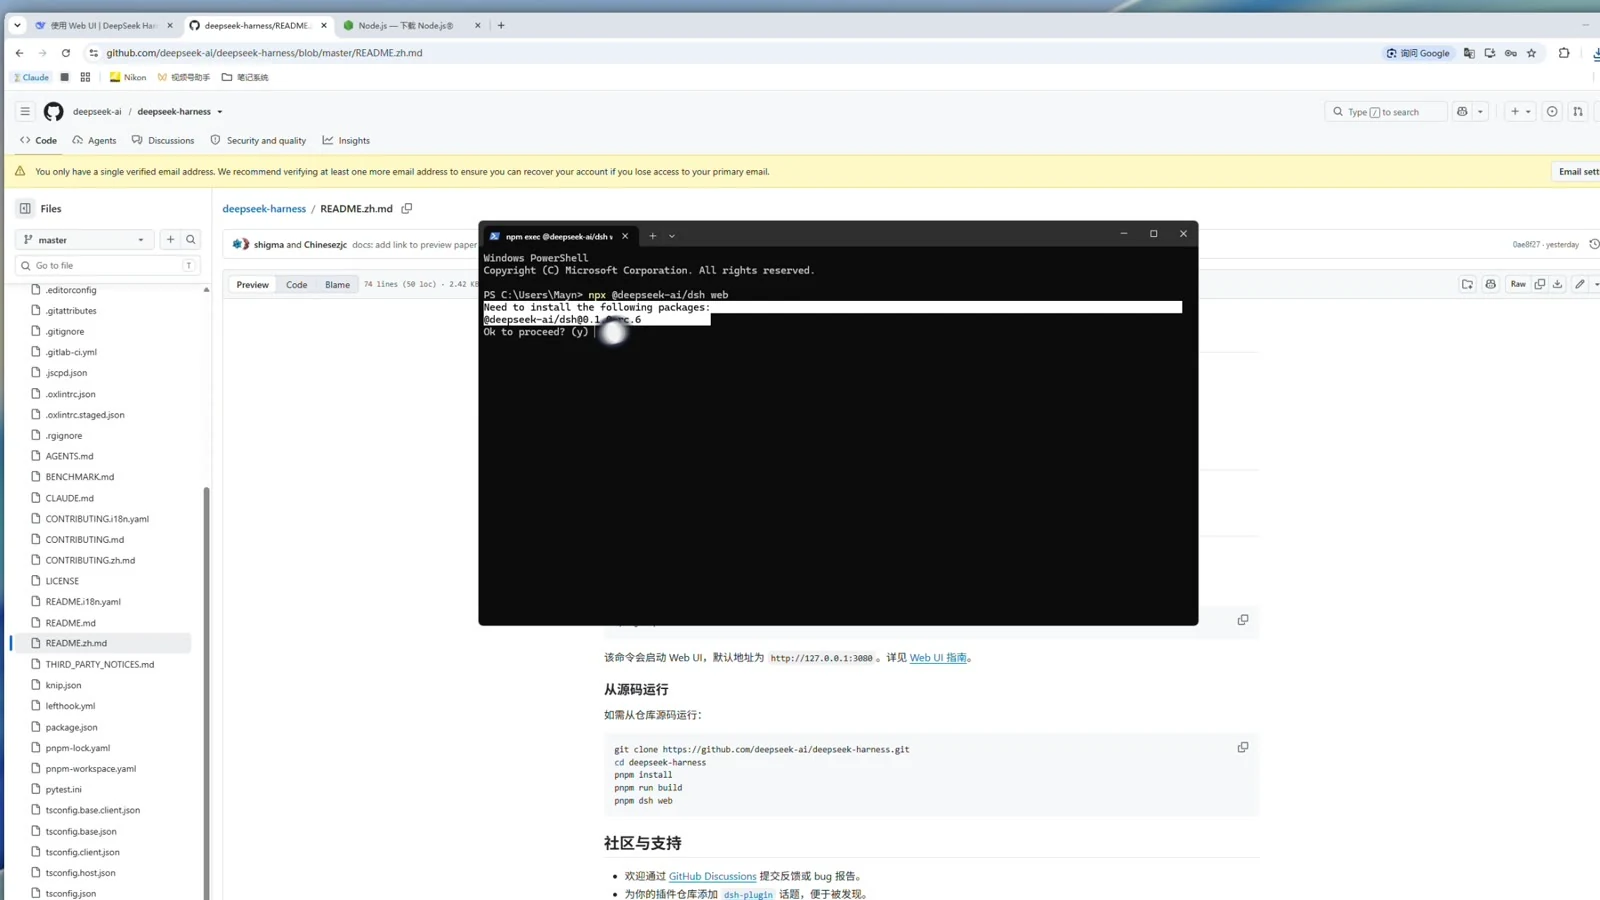Click the GitHub Octocat logo
The height and width of the screenshot is (900, 1600).
coord(53,111)
